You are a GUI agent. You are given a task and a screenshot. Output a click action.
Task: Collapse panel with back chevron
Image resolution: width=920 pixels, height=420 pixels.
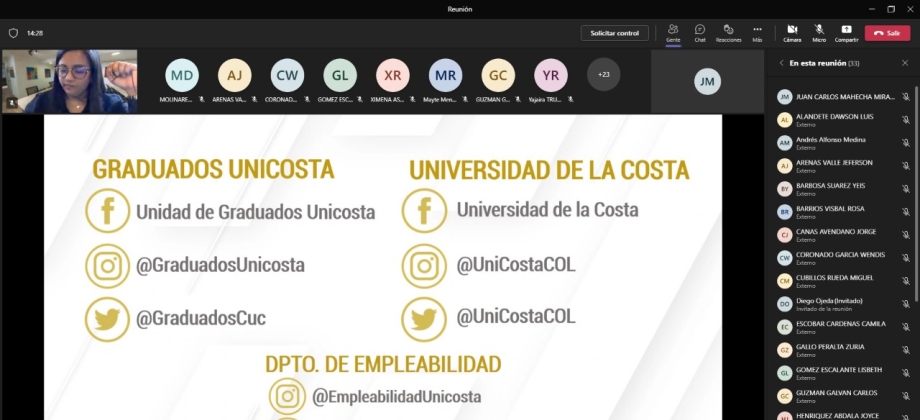pos(781,63)
